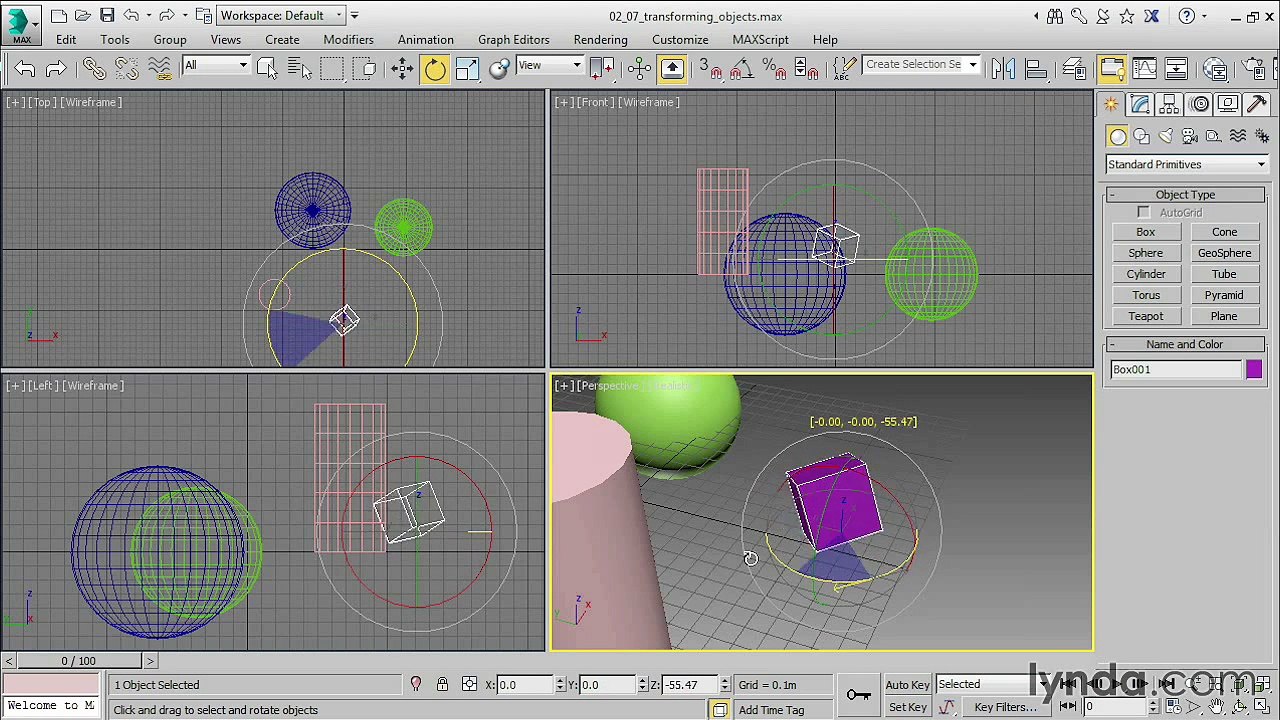Open the Select by Name list icon
This screenshot has height=720, width=1280.
300,68
